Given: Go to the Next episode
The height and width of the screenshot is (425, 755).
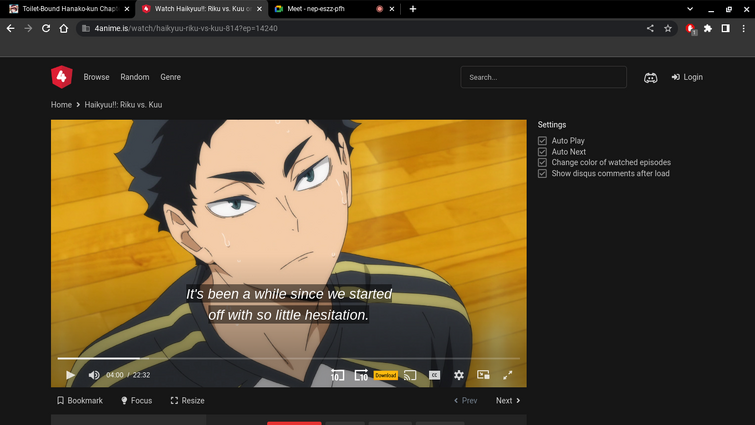Looking at the screenshot, I should 508,400.
